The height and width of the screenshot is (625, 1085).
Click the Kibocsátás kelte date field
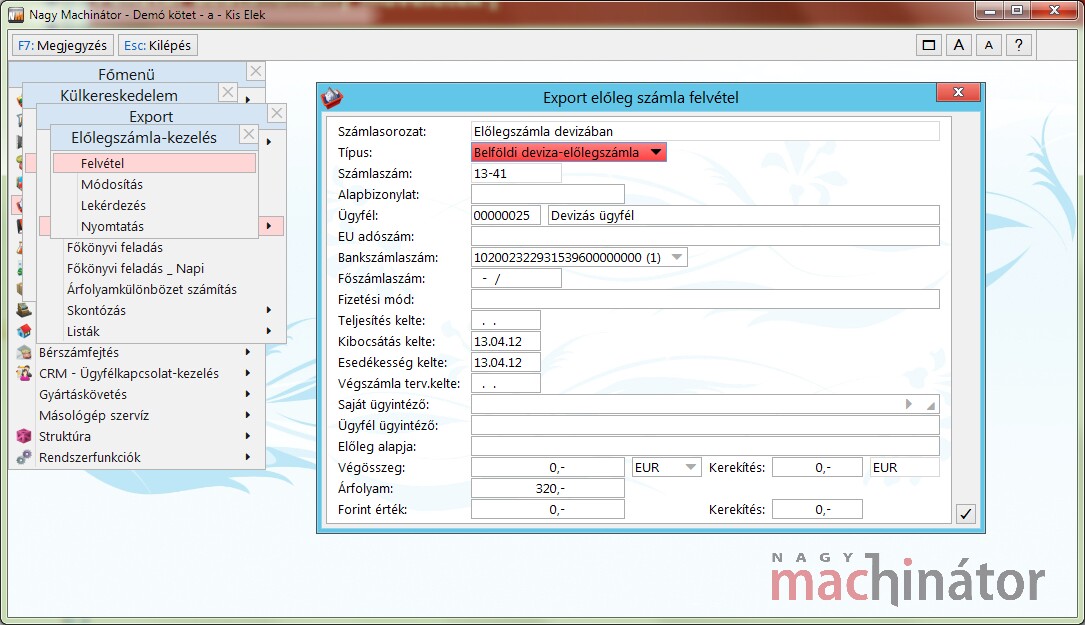coord(506,341)
